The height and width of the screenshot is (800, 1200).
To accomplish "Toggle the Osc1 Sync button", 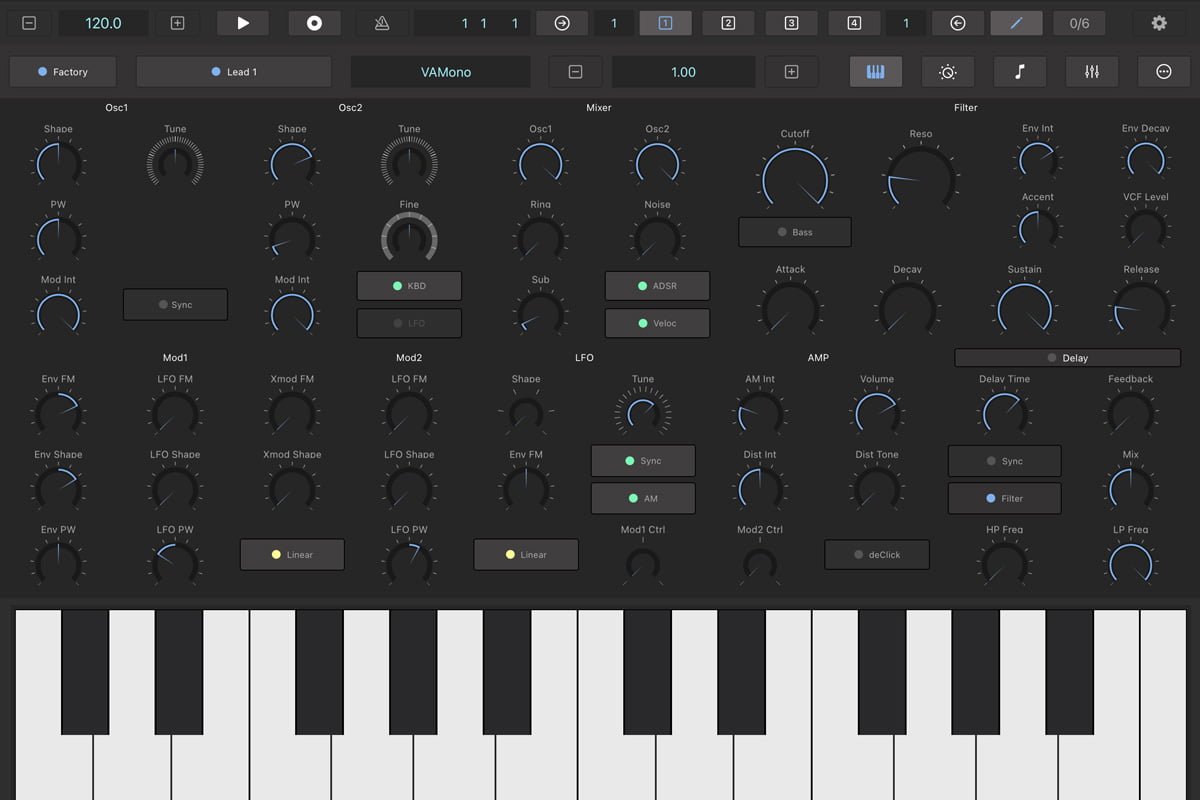I will click(175, 305).
